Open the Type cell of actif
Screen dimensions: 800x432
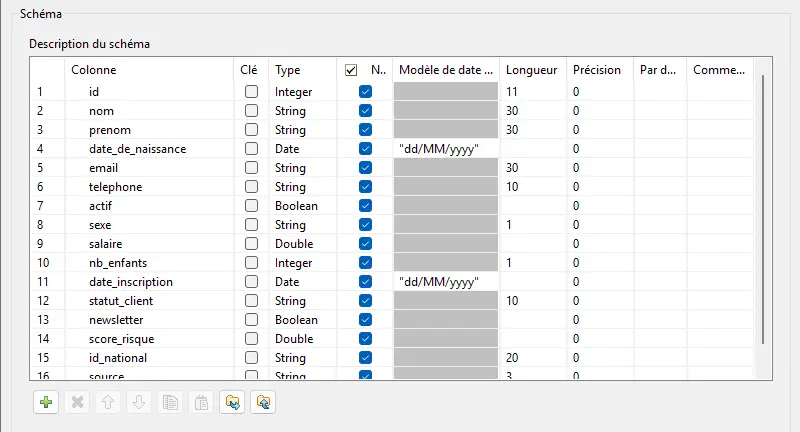pos(300,206)
